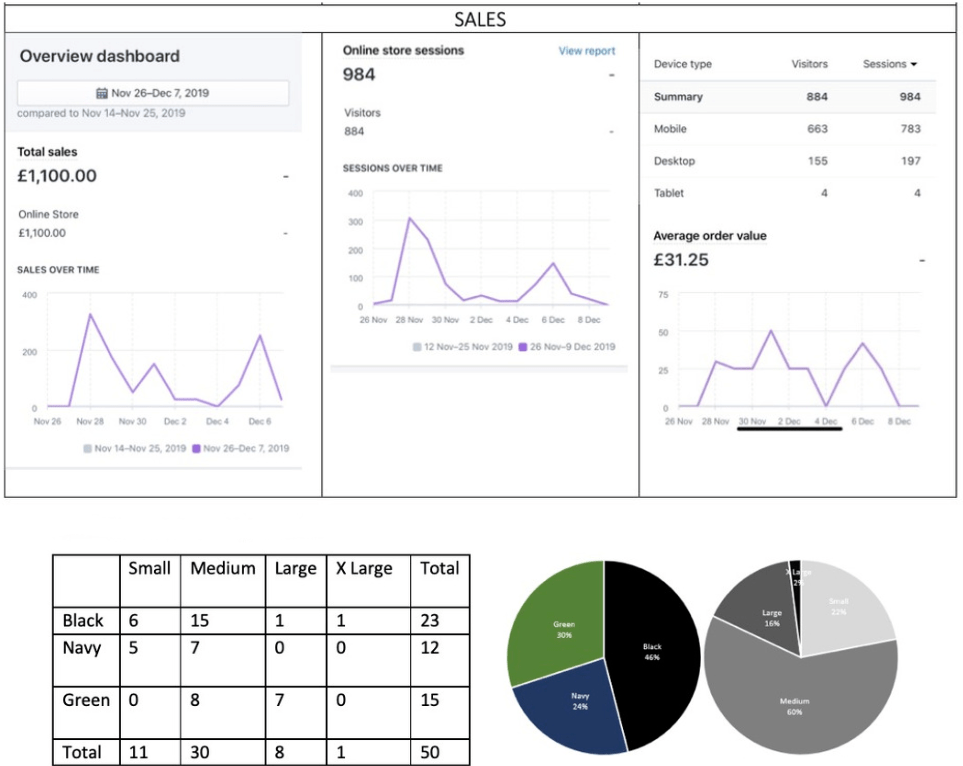Image resolution: width=963 pixels, height=766 pixels.
Task: Sort by the Sessions column arrow
Action: 914,65
